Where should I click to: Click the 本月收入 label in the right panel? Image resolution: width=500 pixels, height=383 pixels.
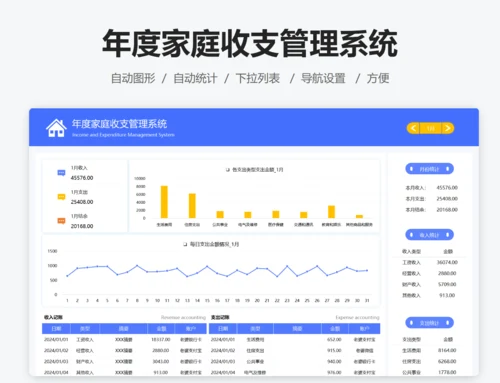coord(416,188)
